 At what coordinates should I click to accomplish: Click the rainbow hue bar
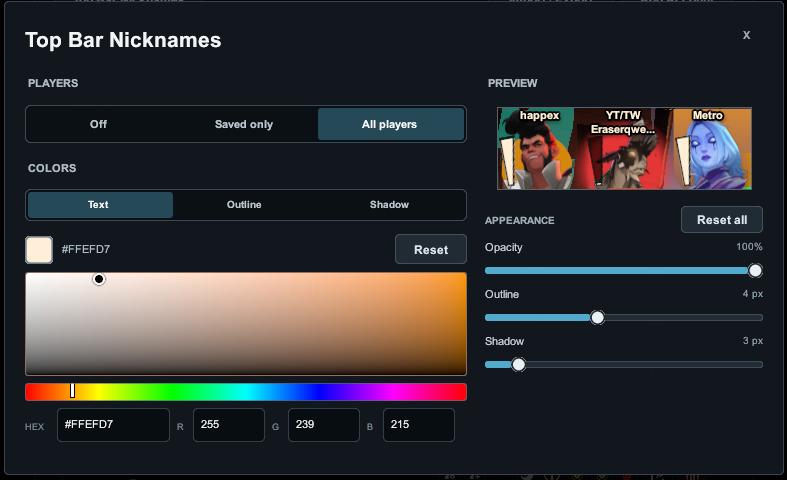(246, 392)
